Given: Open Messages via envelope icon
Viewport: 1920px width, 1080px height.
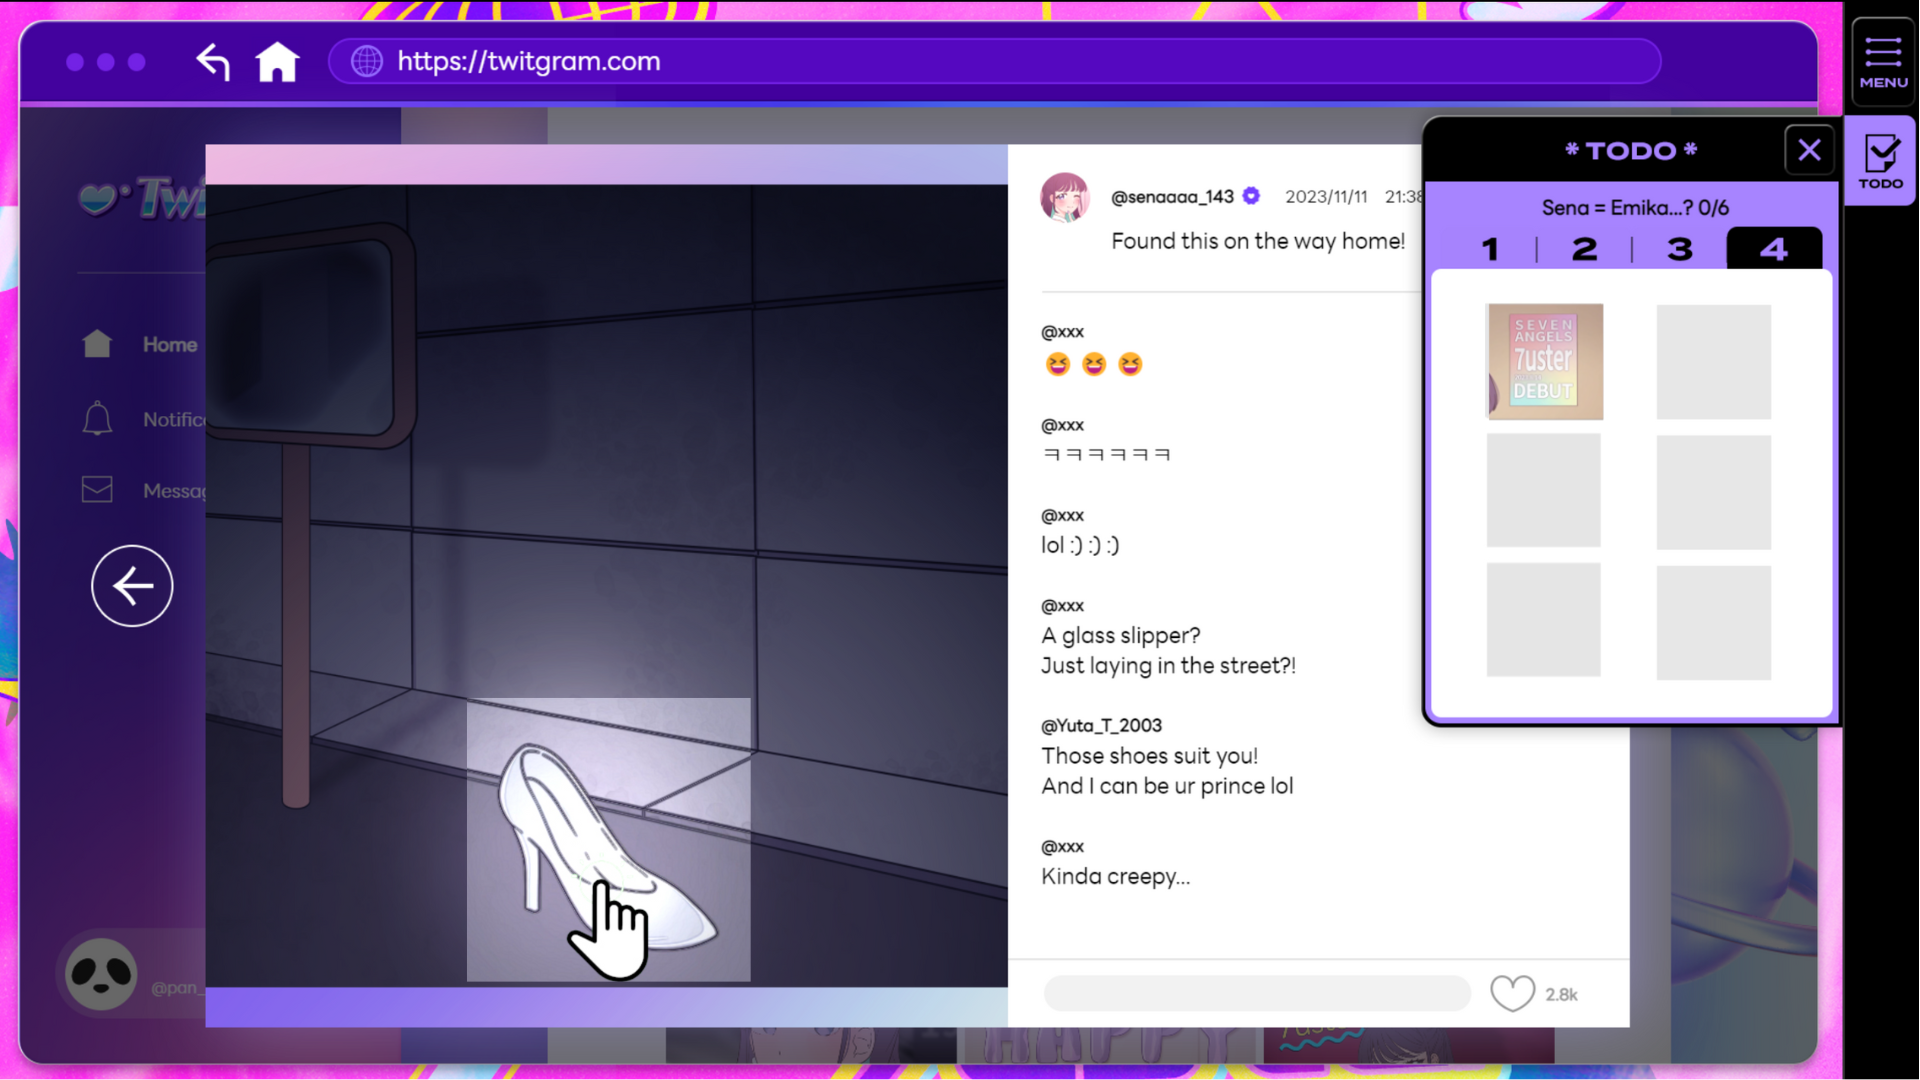Looking at the screenshot, I should (97, 490).
